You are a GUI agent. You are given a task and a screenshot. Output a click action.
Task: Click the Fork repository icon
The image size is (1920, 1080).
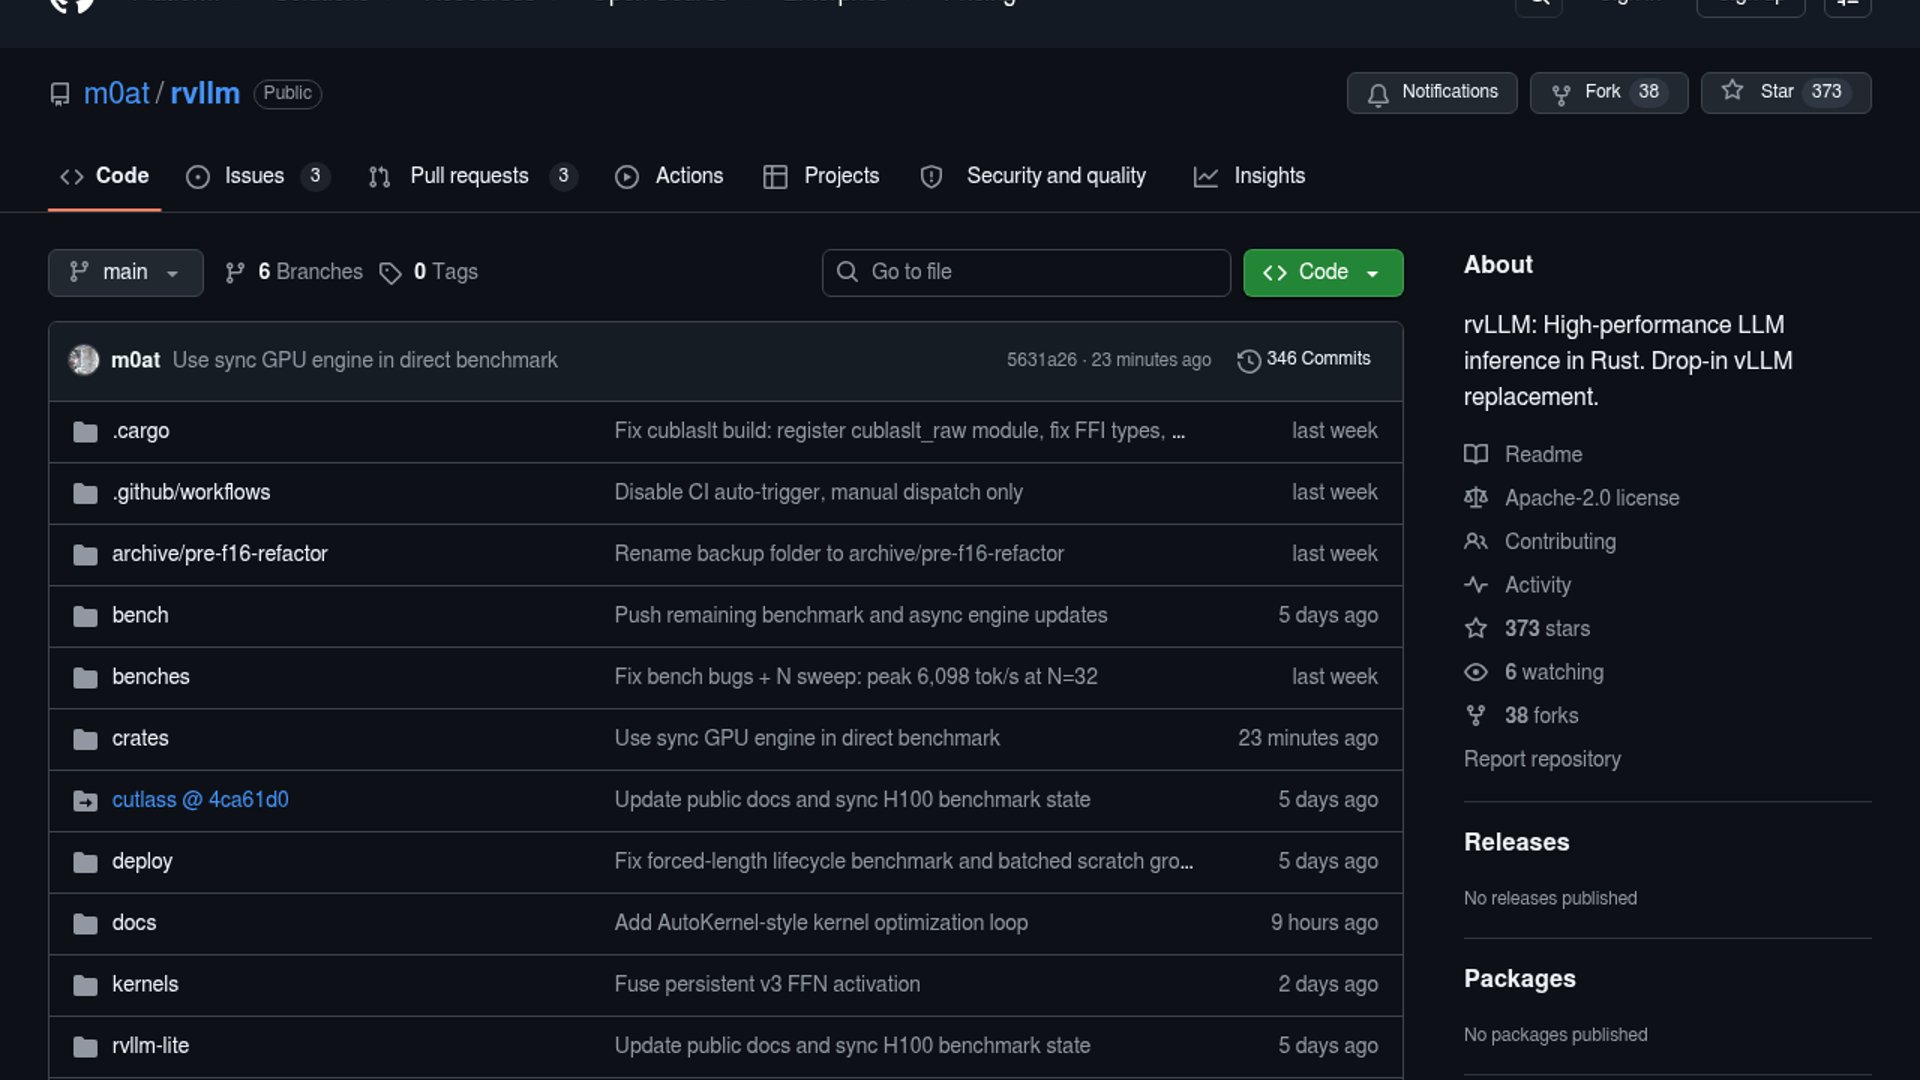pos(1560,93)
